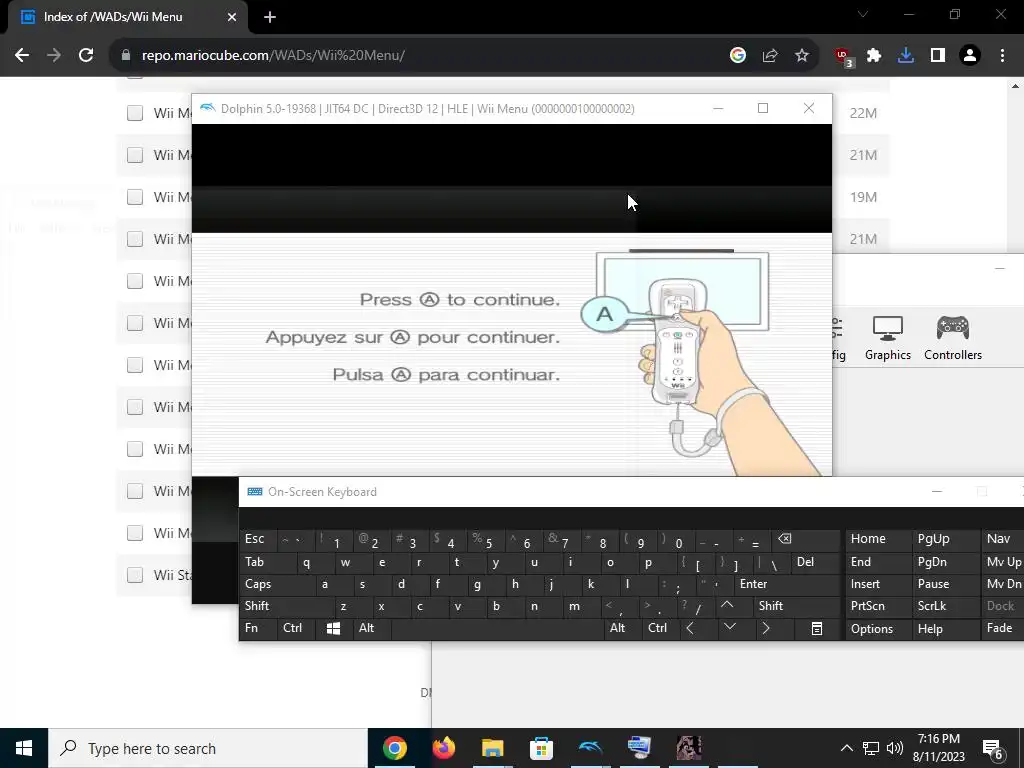Show hidden tray icons chevron
Viewport: 1024px width, 768px height.
[846, 748]
